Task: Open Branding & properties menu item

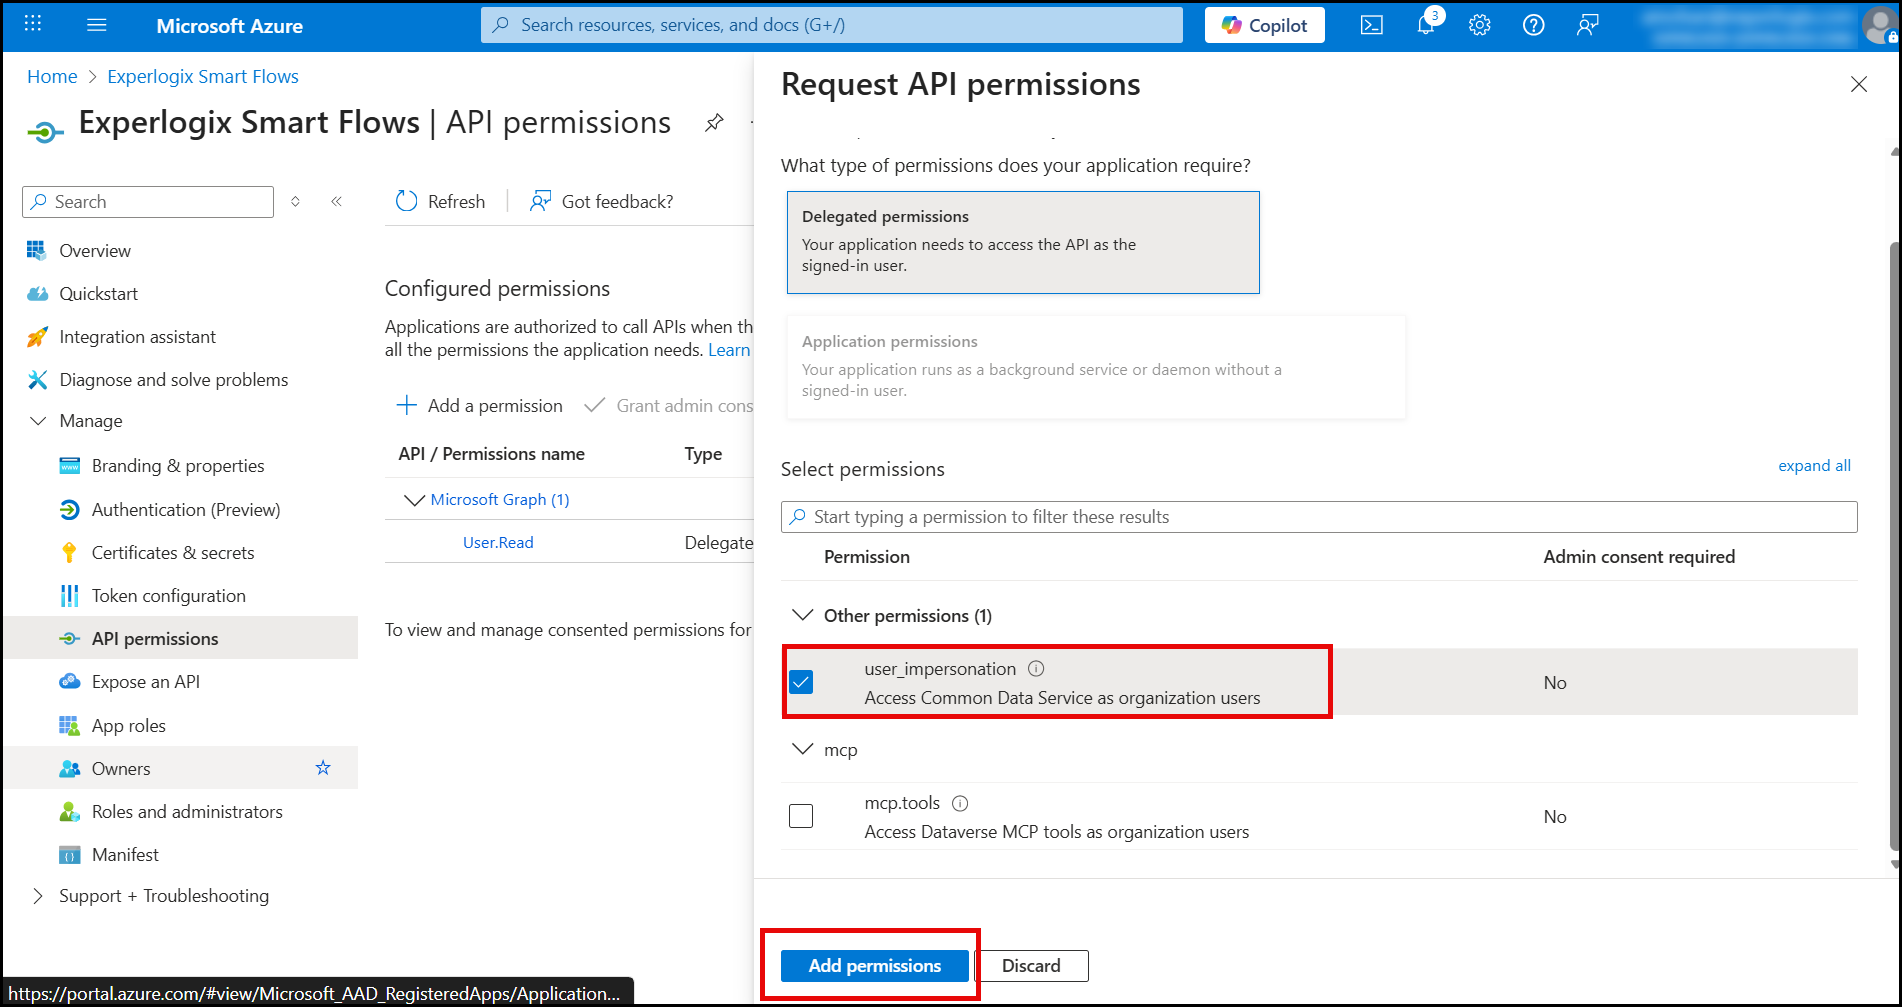Action: 180,466
